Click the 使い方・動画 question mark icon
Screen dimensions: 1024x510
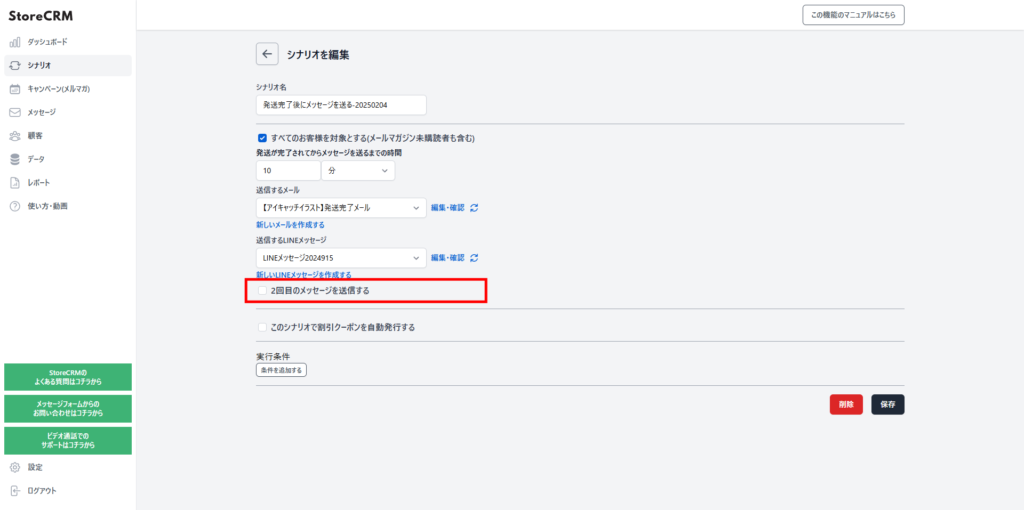coord(15,206)
